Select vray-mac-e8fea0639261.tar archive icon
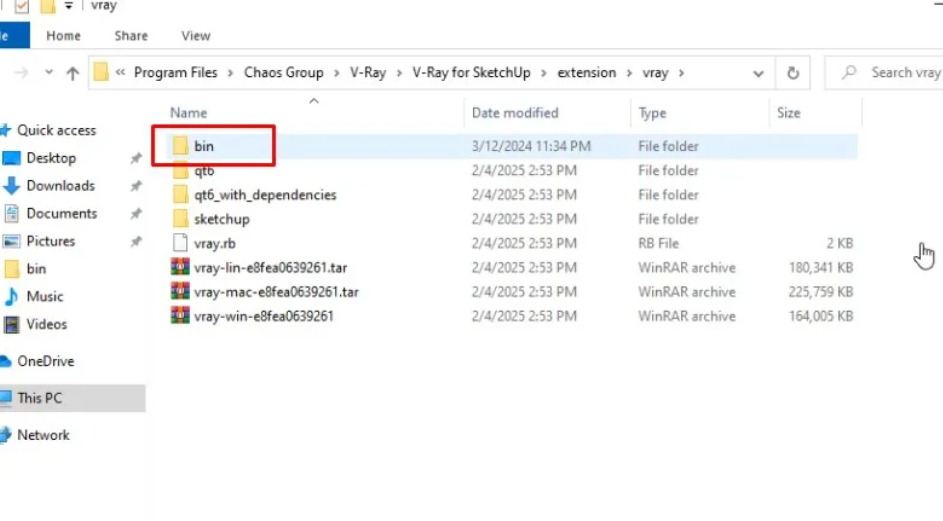This screenshot has width=943, height=521. (180, 292)
